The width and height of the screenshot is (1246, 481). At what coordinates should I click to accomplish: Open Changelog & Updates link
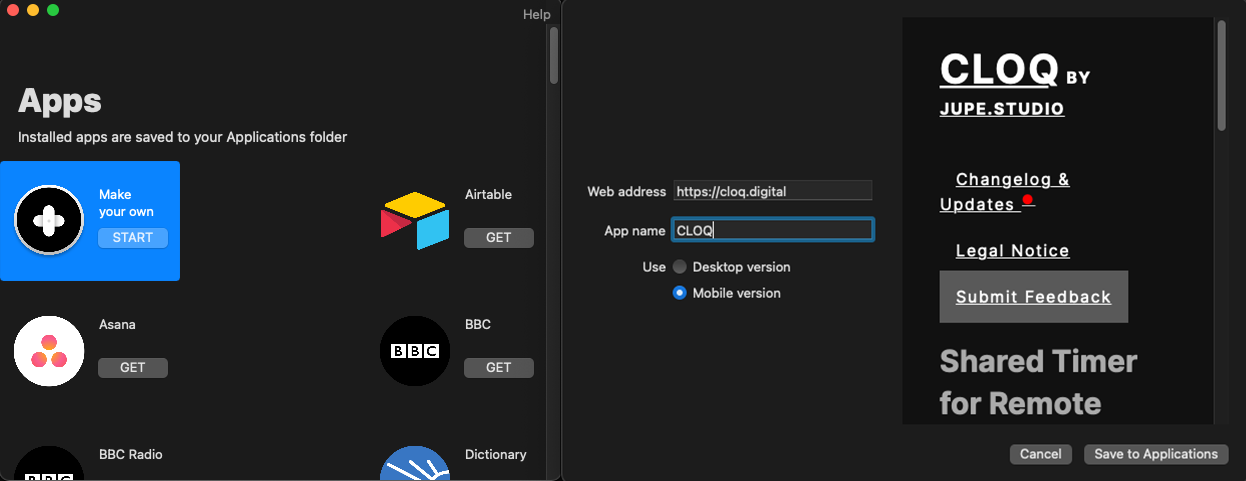click(1005, 192)
